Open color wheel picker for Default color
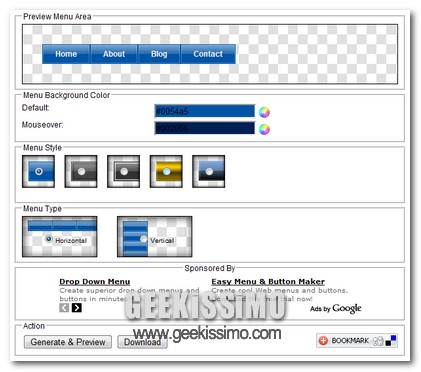 264,112
